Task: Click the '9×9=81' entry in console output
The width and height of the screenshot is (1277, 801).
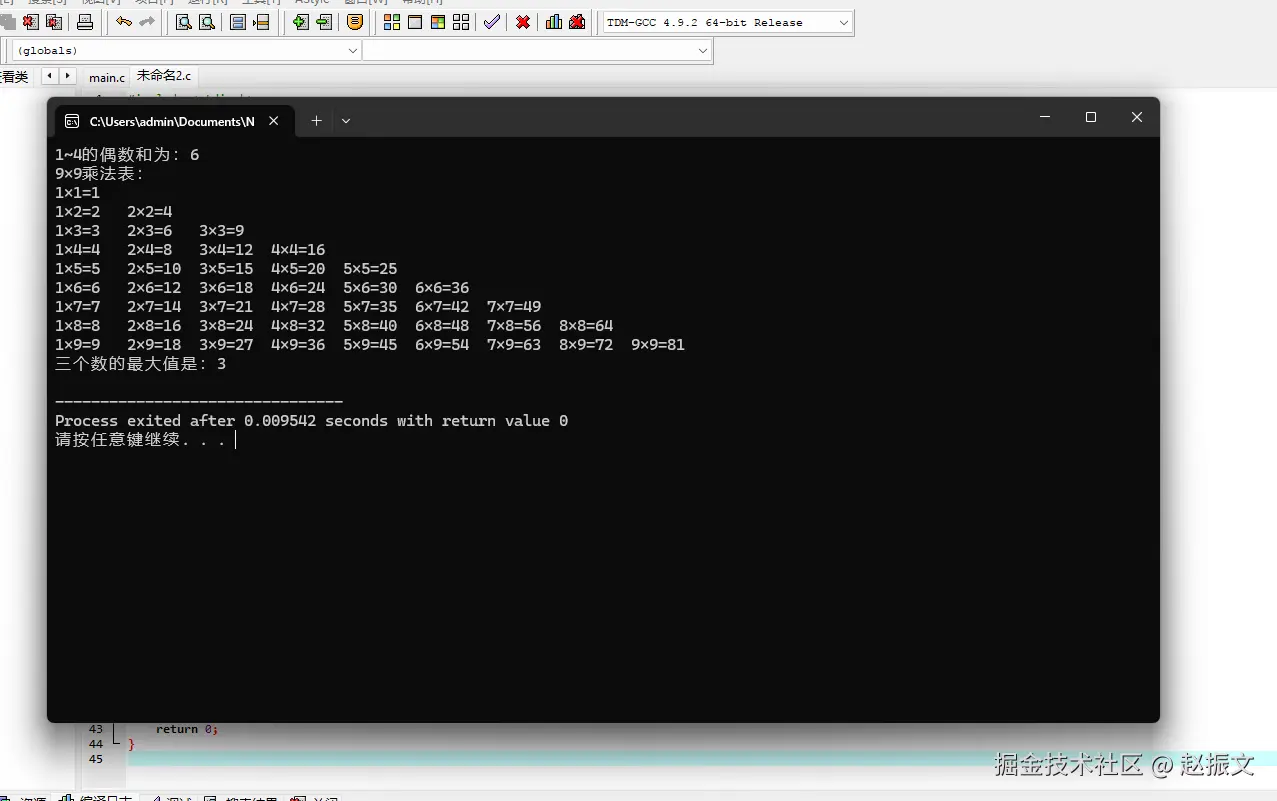Action: point(658,345)
